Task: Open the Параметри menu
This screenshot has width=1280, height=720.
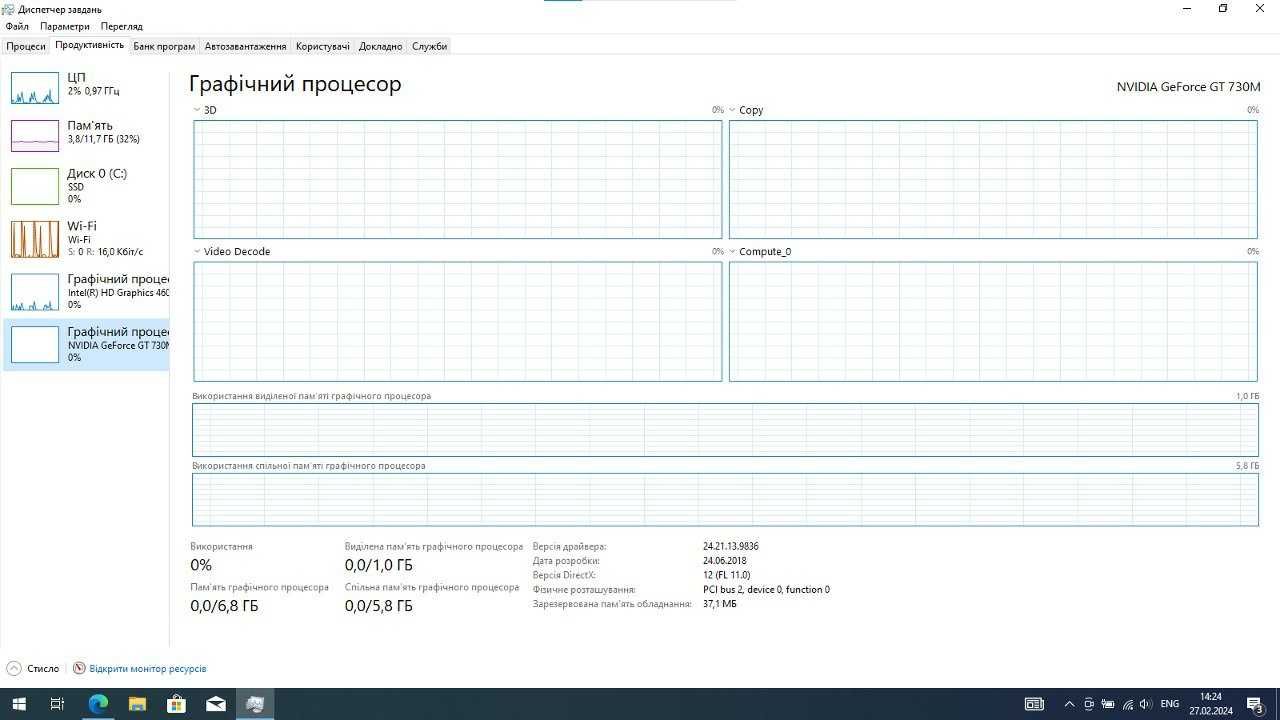Action: (65, 26)
